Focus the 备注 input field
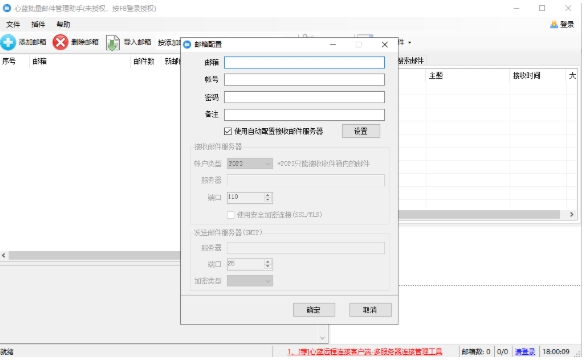Screen dimensions: 585x360 304,115
